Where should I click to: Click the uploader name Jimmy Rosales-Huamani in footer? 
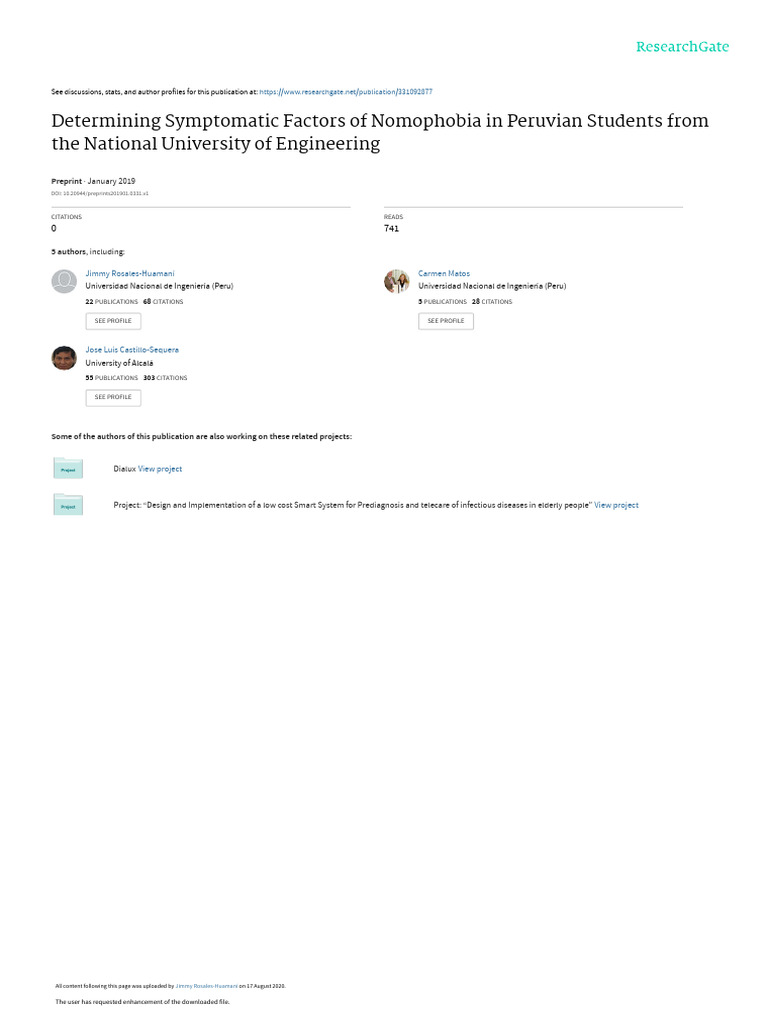206,986
